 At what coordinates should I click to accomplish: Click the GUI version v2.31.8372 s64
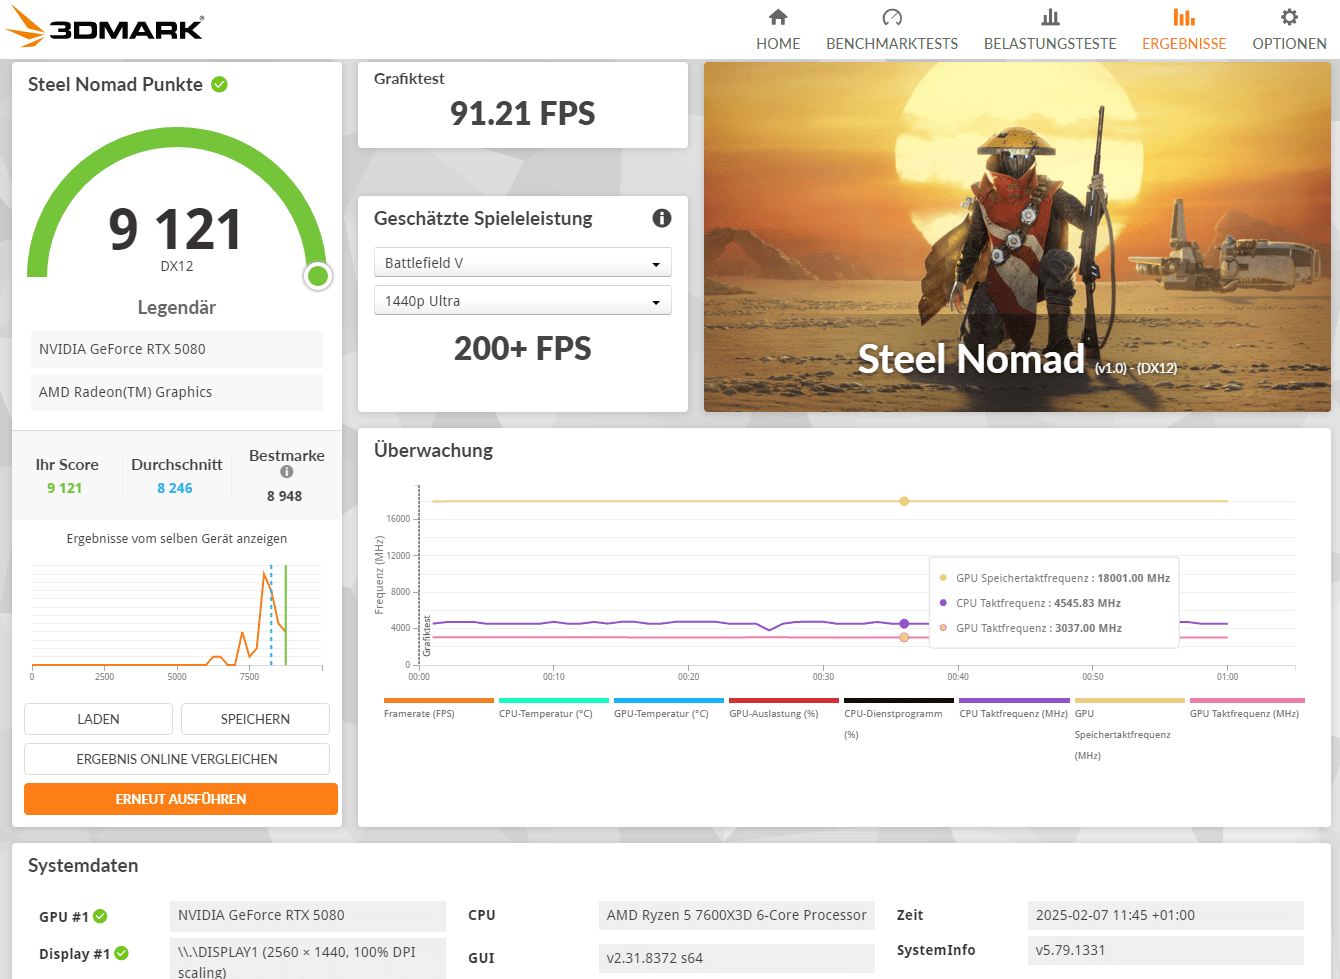click(x=736, y=958)
